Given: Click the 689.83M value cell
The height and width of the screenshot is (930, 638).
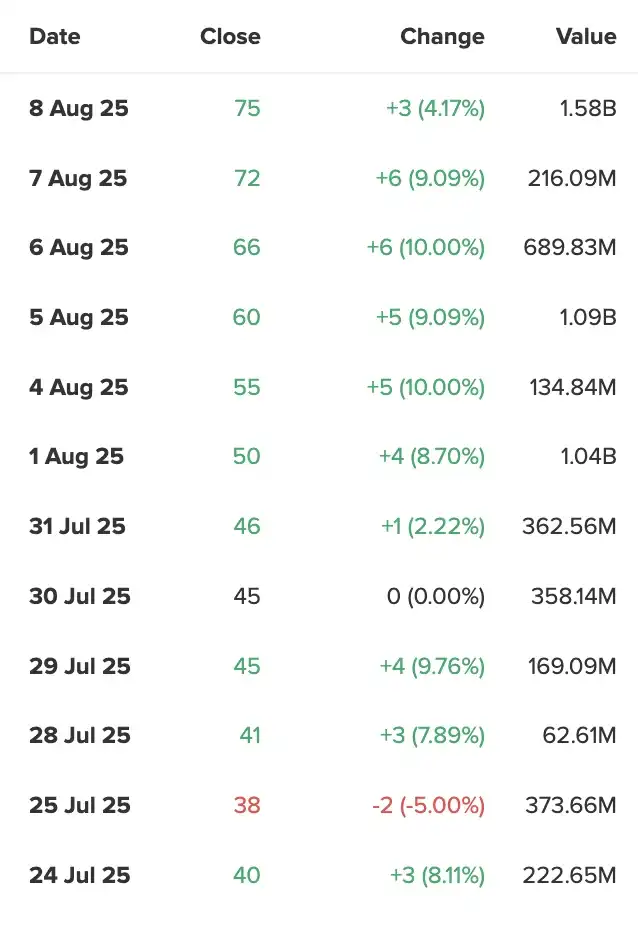Looking at the screenshot, I should (570, 247).
